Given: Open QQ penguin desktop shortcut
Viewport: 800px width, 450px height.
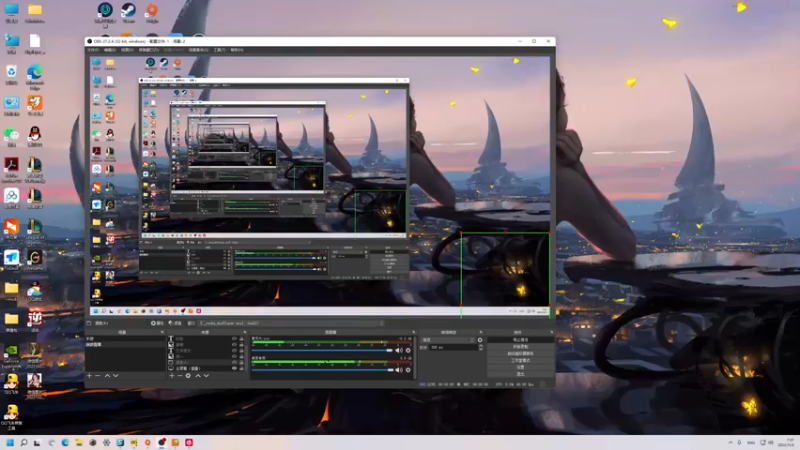Looking at the screenshot, I should [x=35, y=136].
